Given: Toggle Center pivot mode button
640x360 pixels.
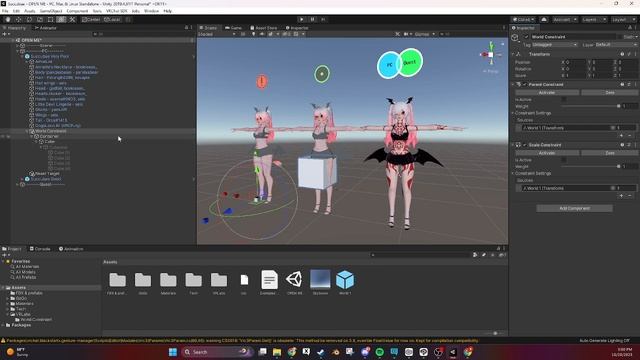Looking at the screenshot, I should click(x=91, y=19).
